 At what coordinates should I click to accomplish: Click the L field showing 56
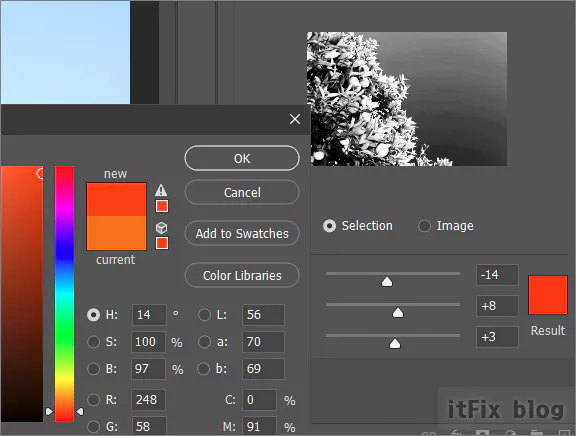tap(263, 315)
